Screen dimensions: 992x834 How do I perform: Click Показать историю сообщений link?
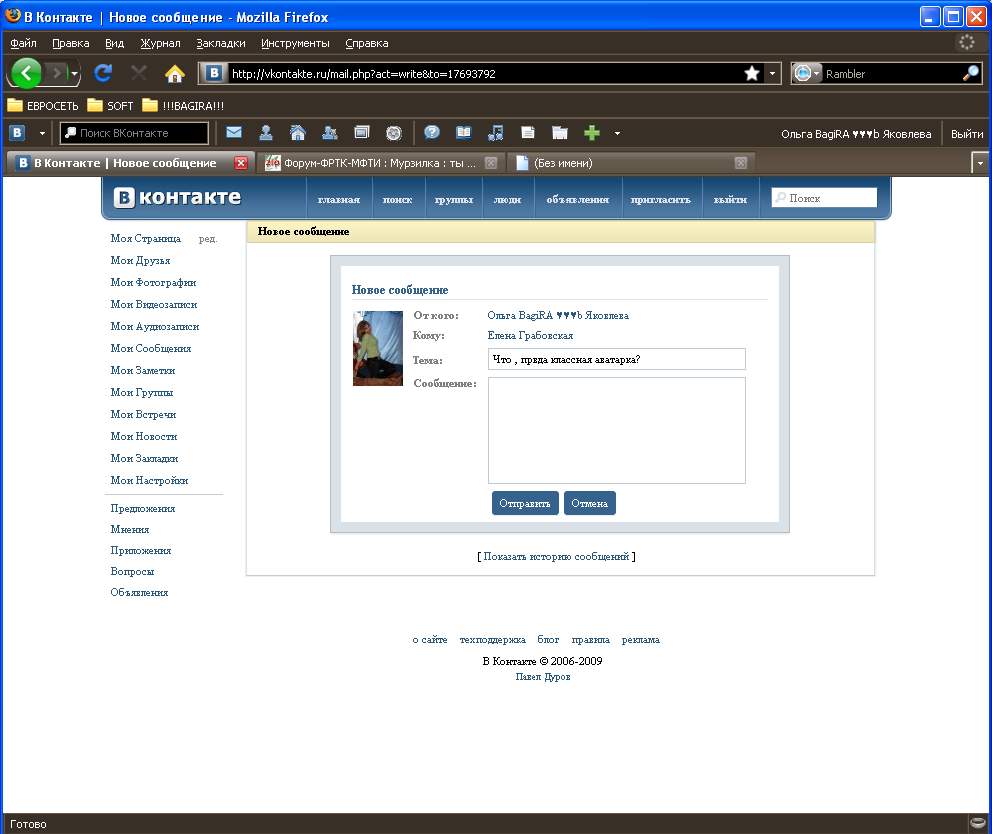pyautogui.click(x=557, y=556)
